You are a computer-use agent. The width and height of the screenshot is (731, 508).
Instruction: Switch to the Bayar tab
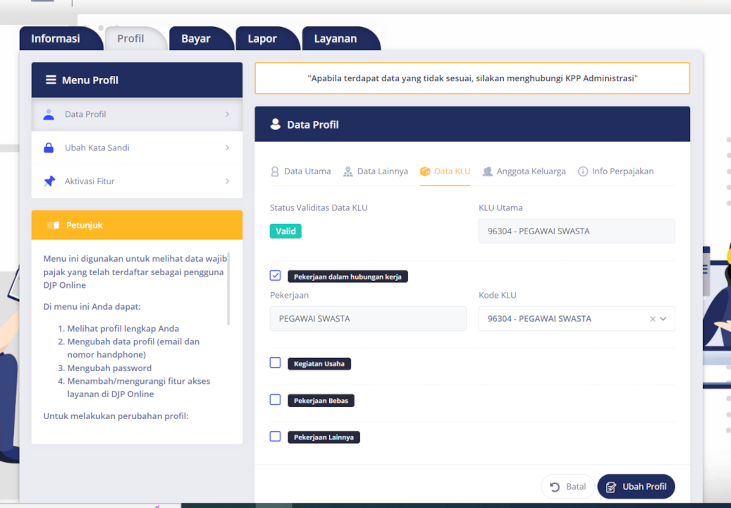pyautogui.click(x=195, y=39)
